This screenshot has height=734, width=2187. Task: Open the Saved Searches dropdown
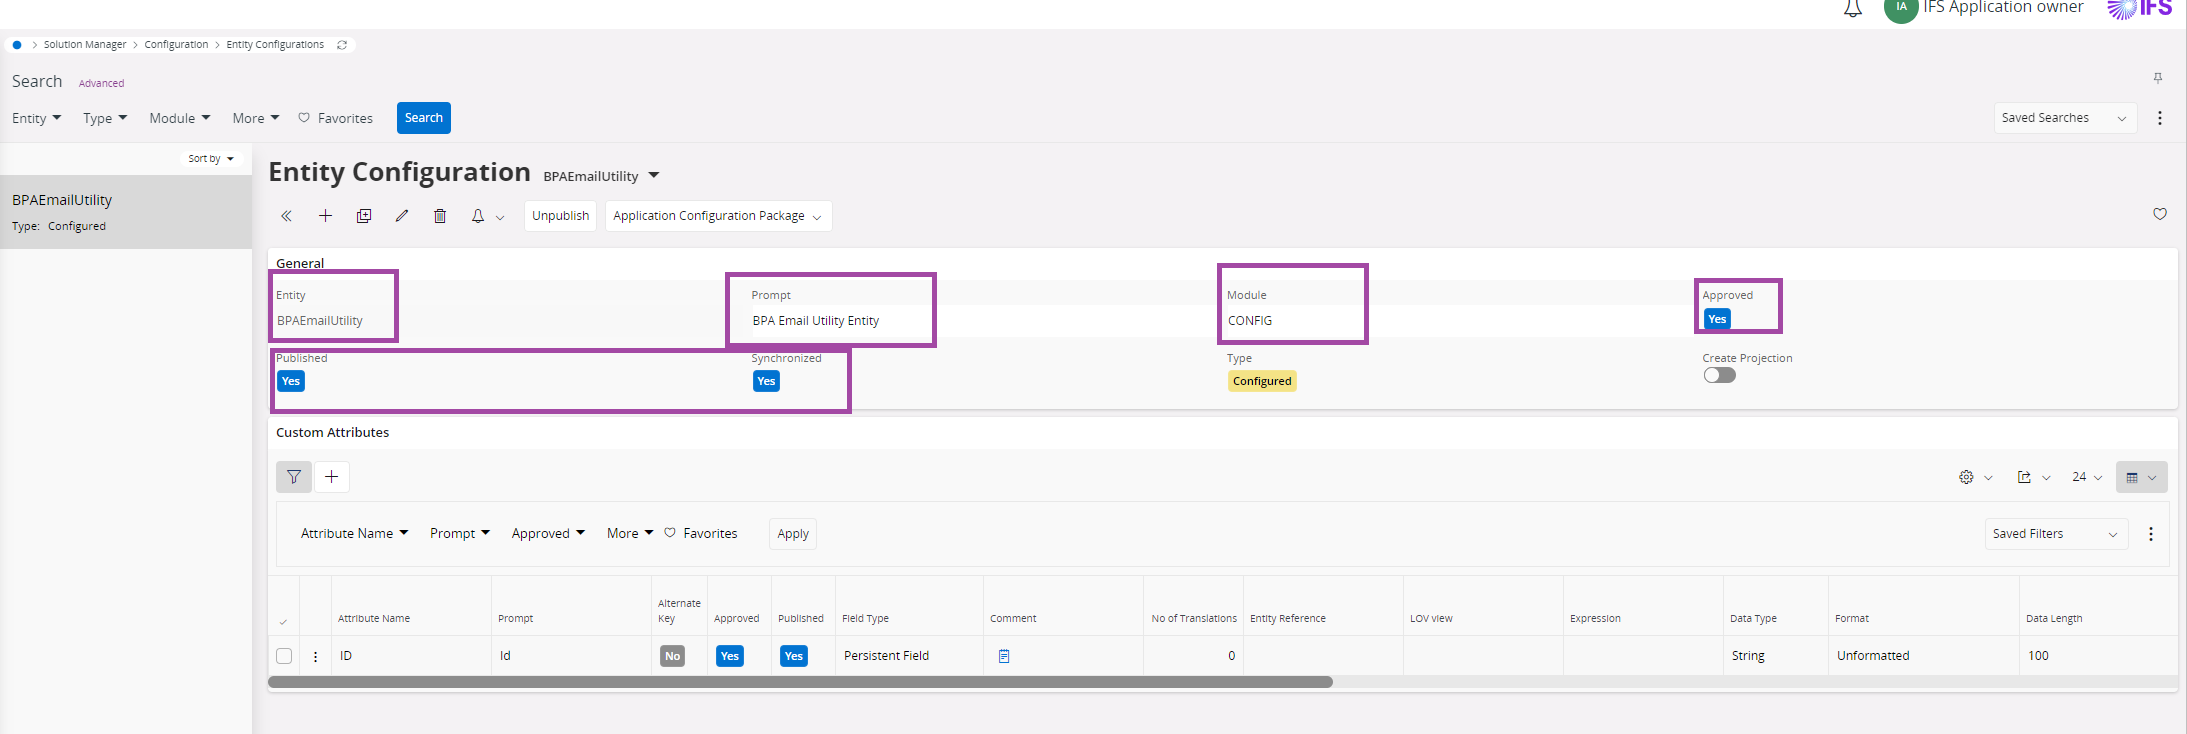pos(2064,118)
